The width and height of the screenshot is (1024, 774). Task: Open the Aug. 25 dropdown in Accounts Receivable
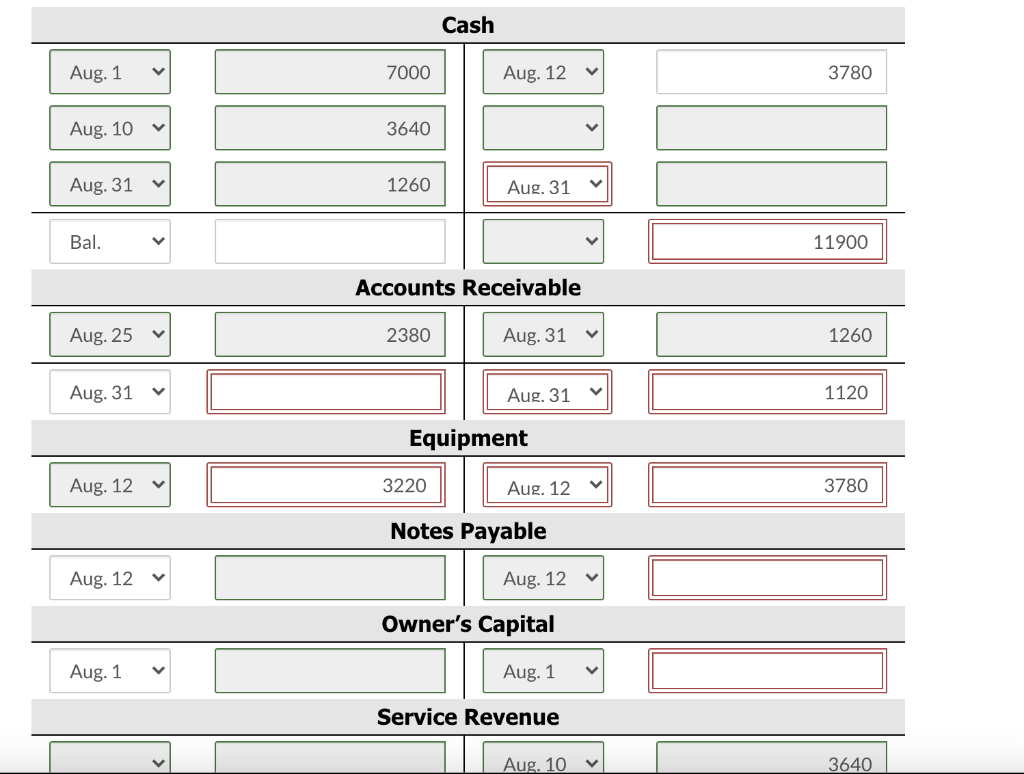pos(110,334)
